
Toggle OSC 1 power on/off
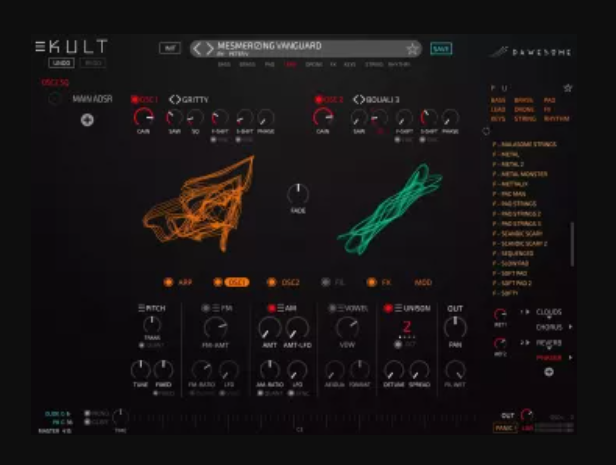point(134,100)
